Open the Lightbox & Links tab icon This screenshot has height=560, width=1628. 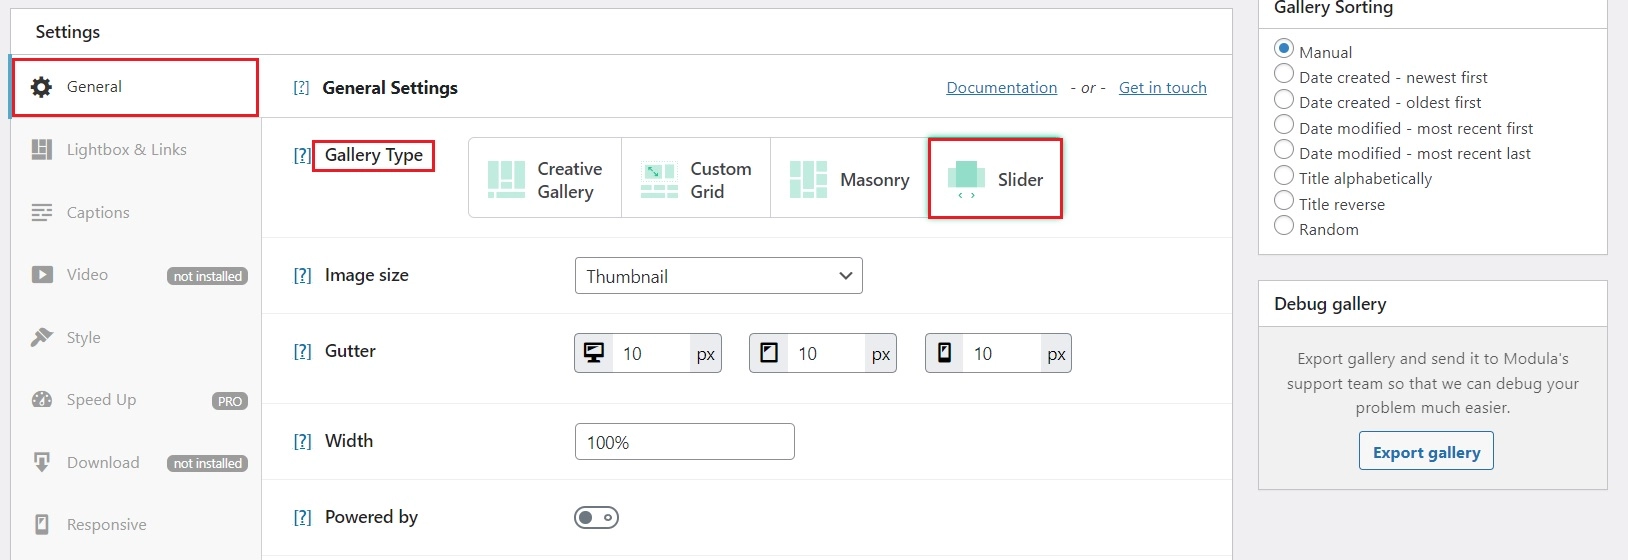41,150
